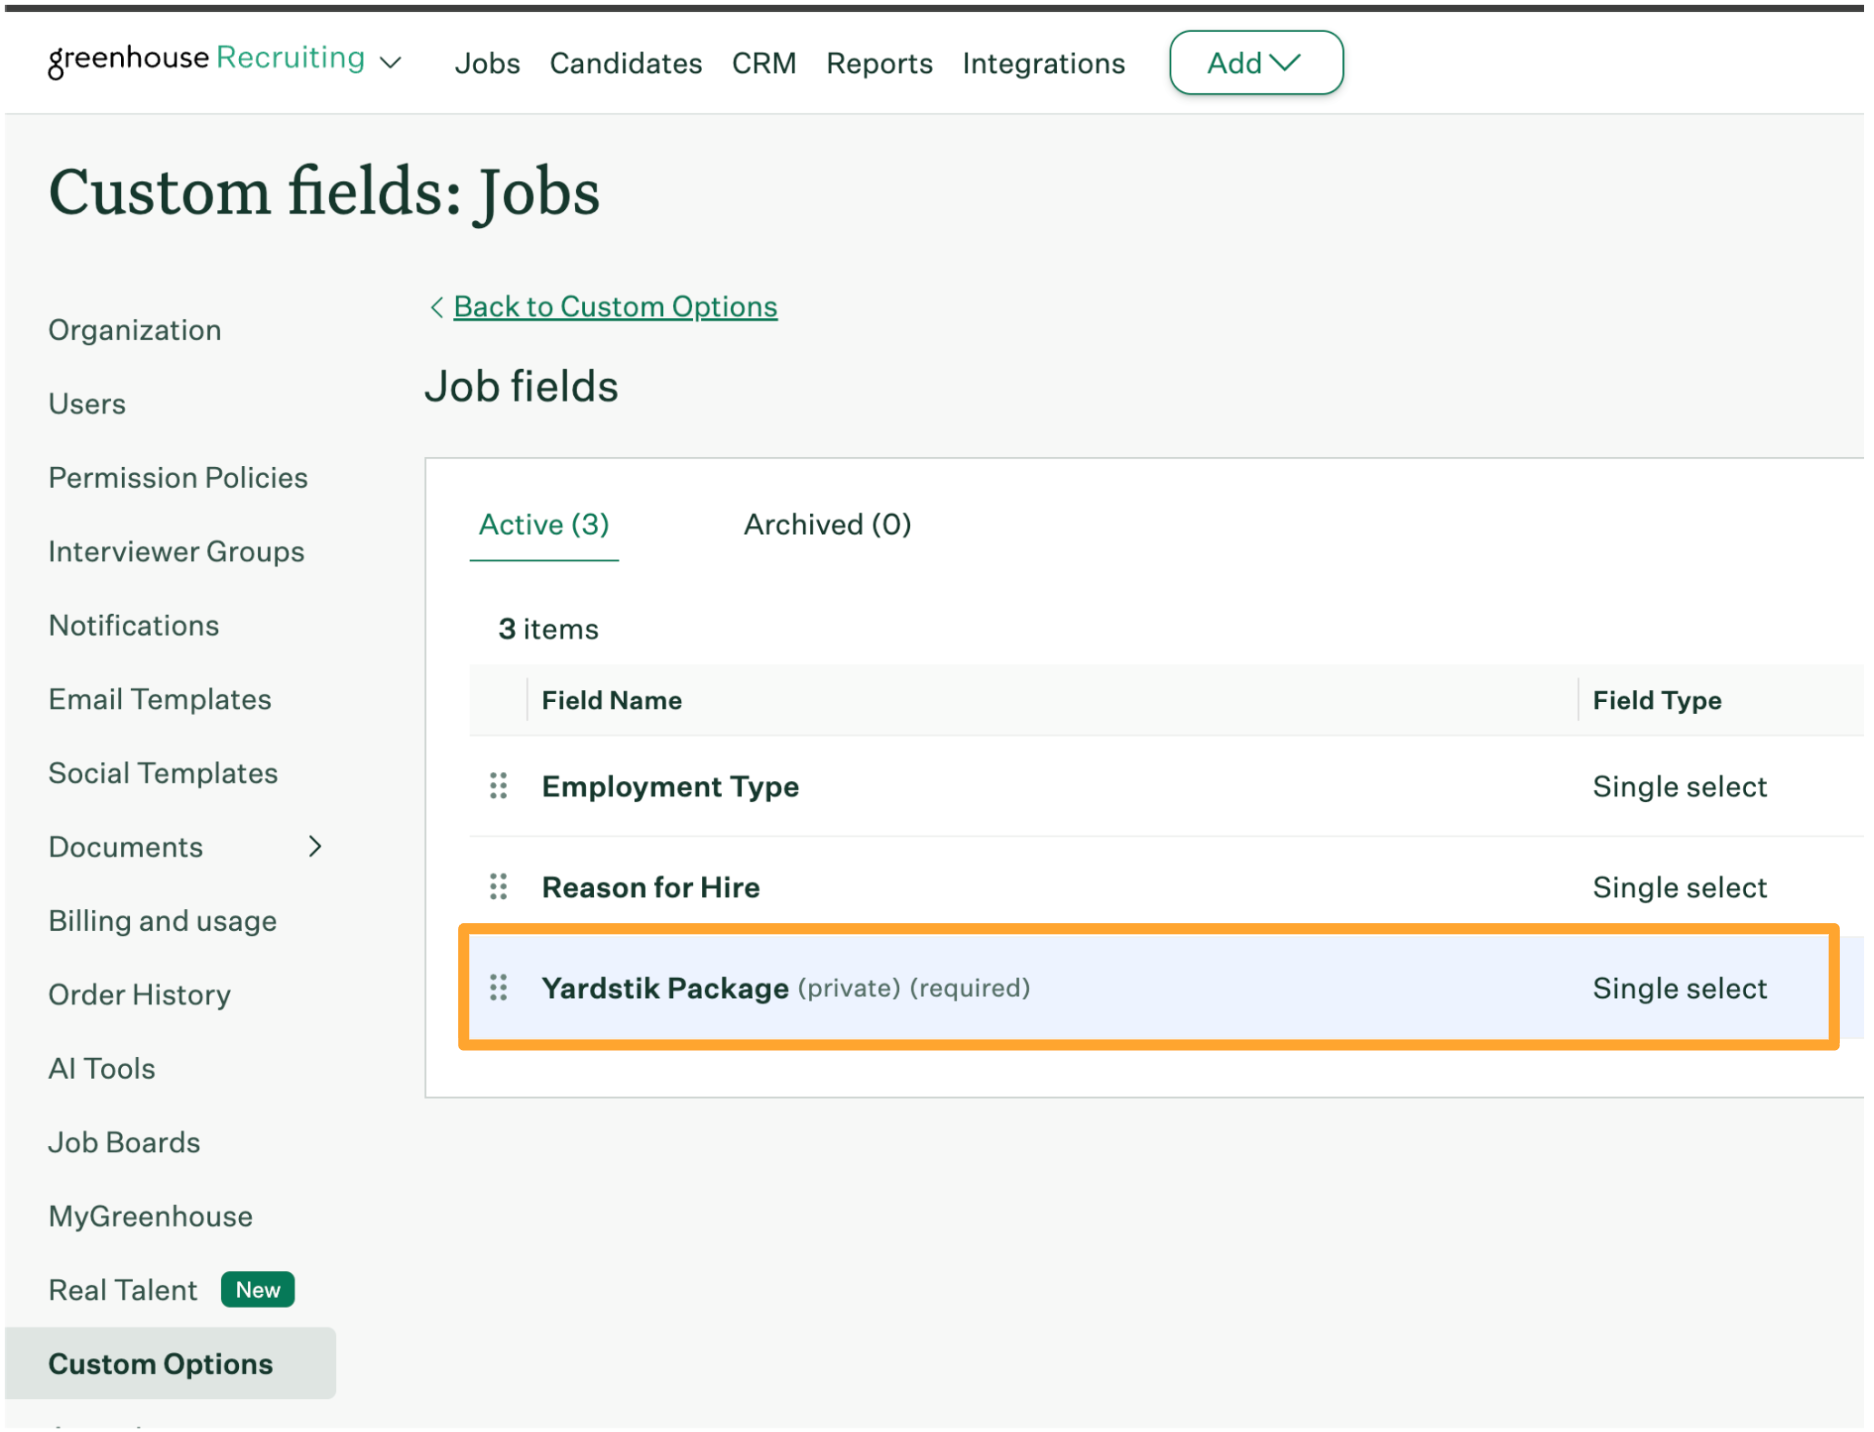Open Notifications in the settings sidebar

point(134,626)
